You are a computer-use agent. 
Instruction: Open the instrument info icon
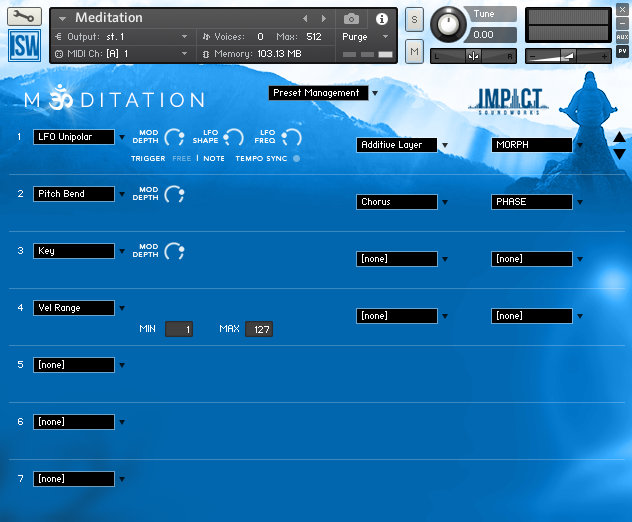(x=381, y=19)
